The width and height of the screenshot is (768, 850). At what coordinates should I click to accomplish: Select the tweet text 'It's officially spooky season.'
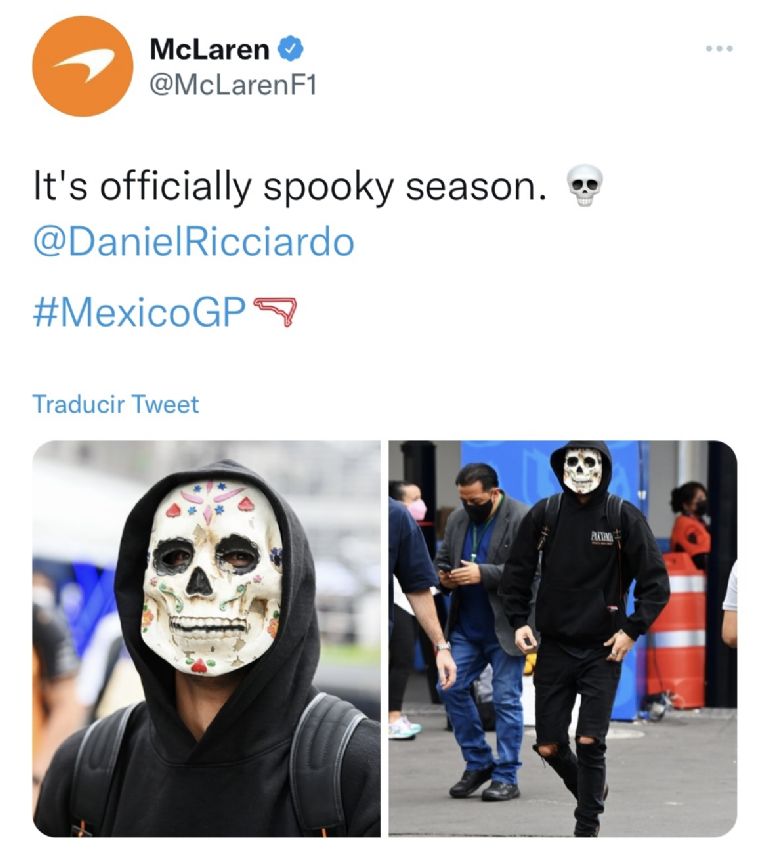point(291,186)
